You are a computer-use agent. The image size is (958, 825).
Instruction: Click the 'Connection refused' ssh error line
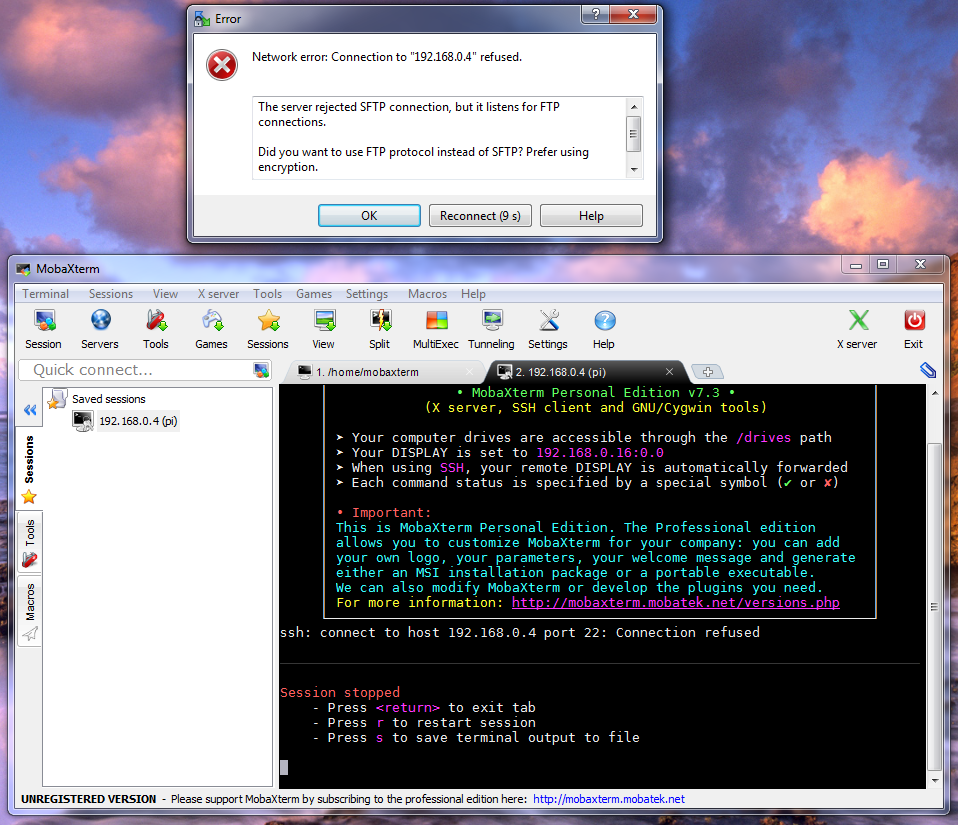point(520,632)
